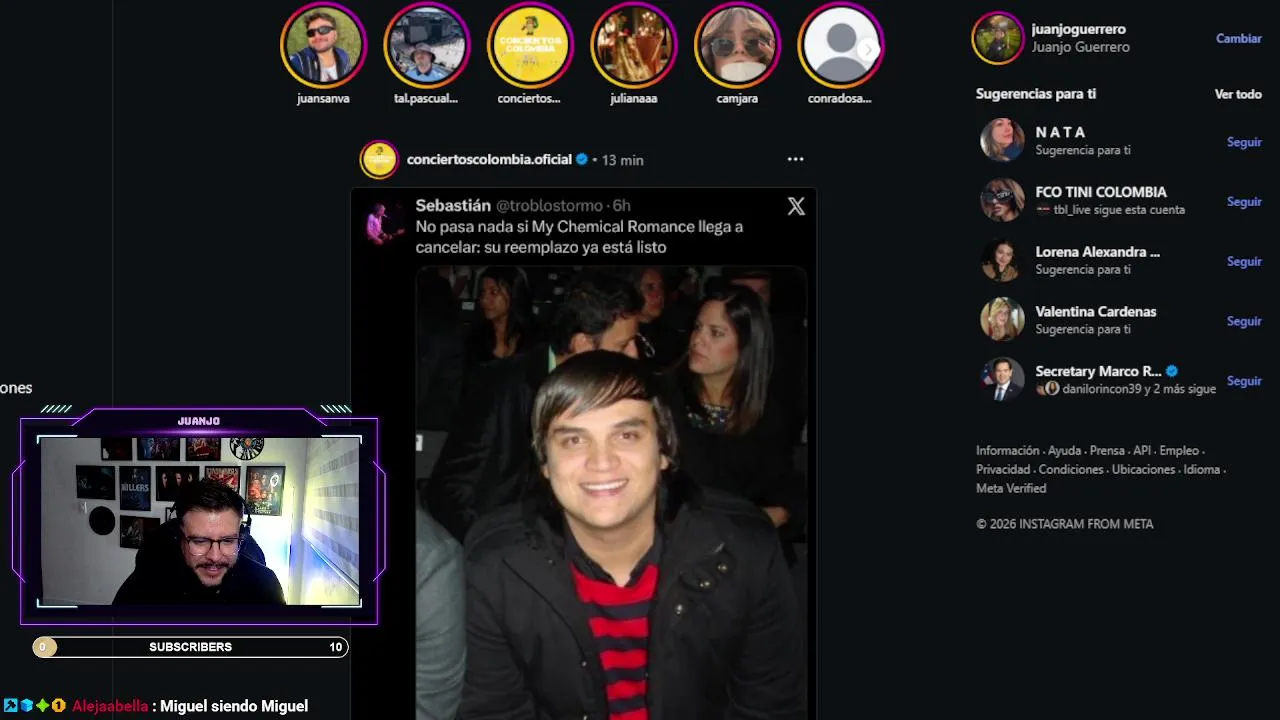The width and height of the screenshot is (1280, 720).
Task: Open the post photo of smiling man
Action: tap(611, 493)
